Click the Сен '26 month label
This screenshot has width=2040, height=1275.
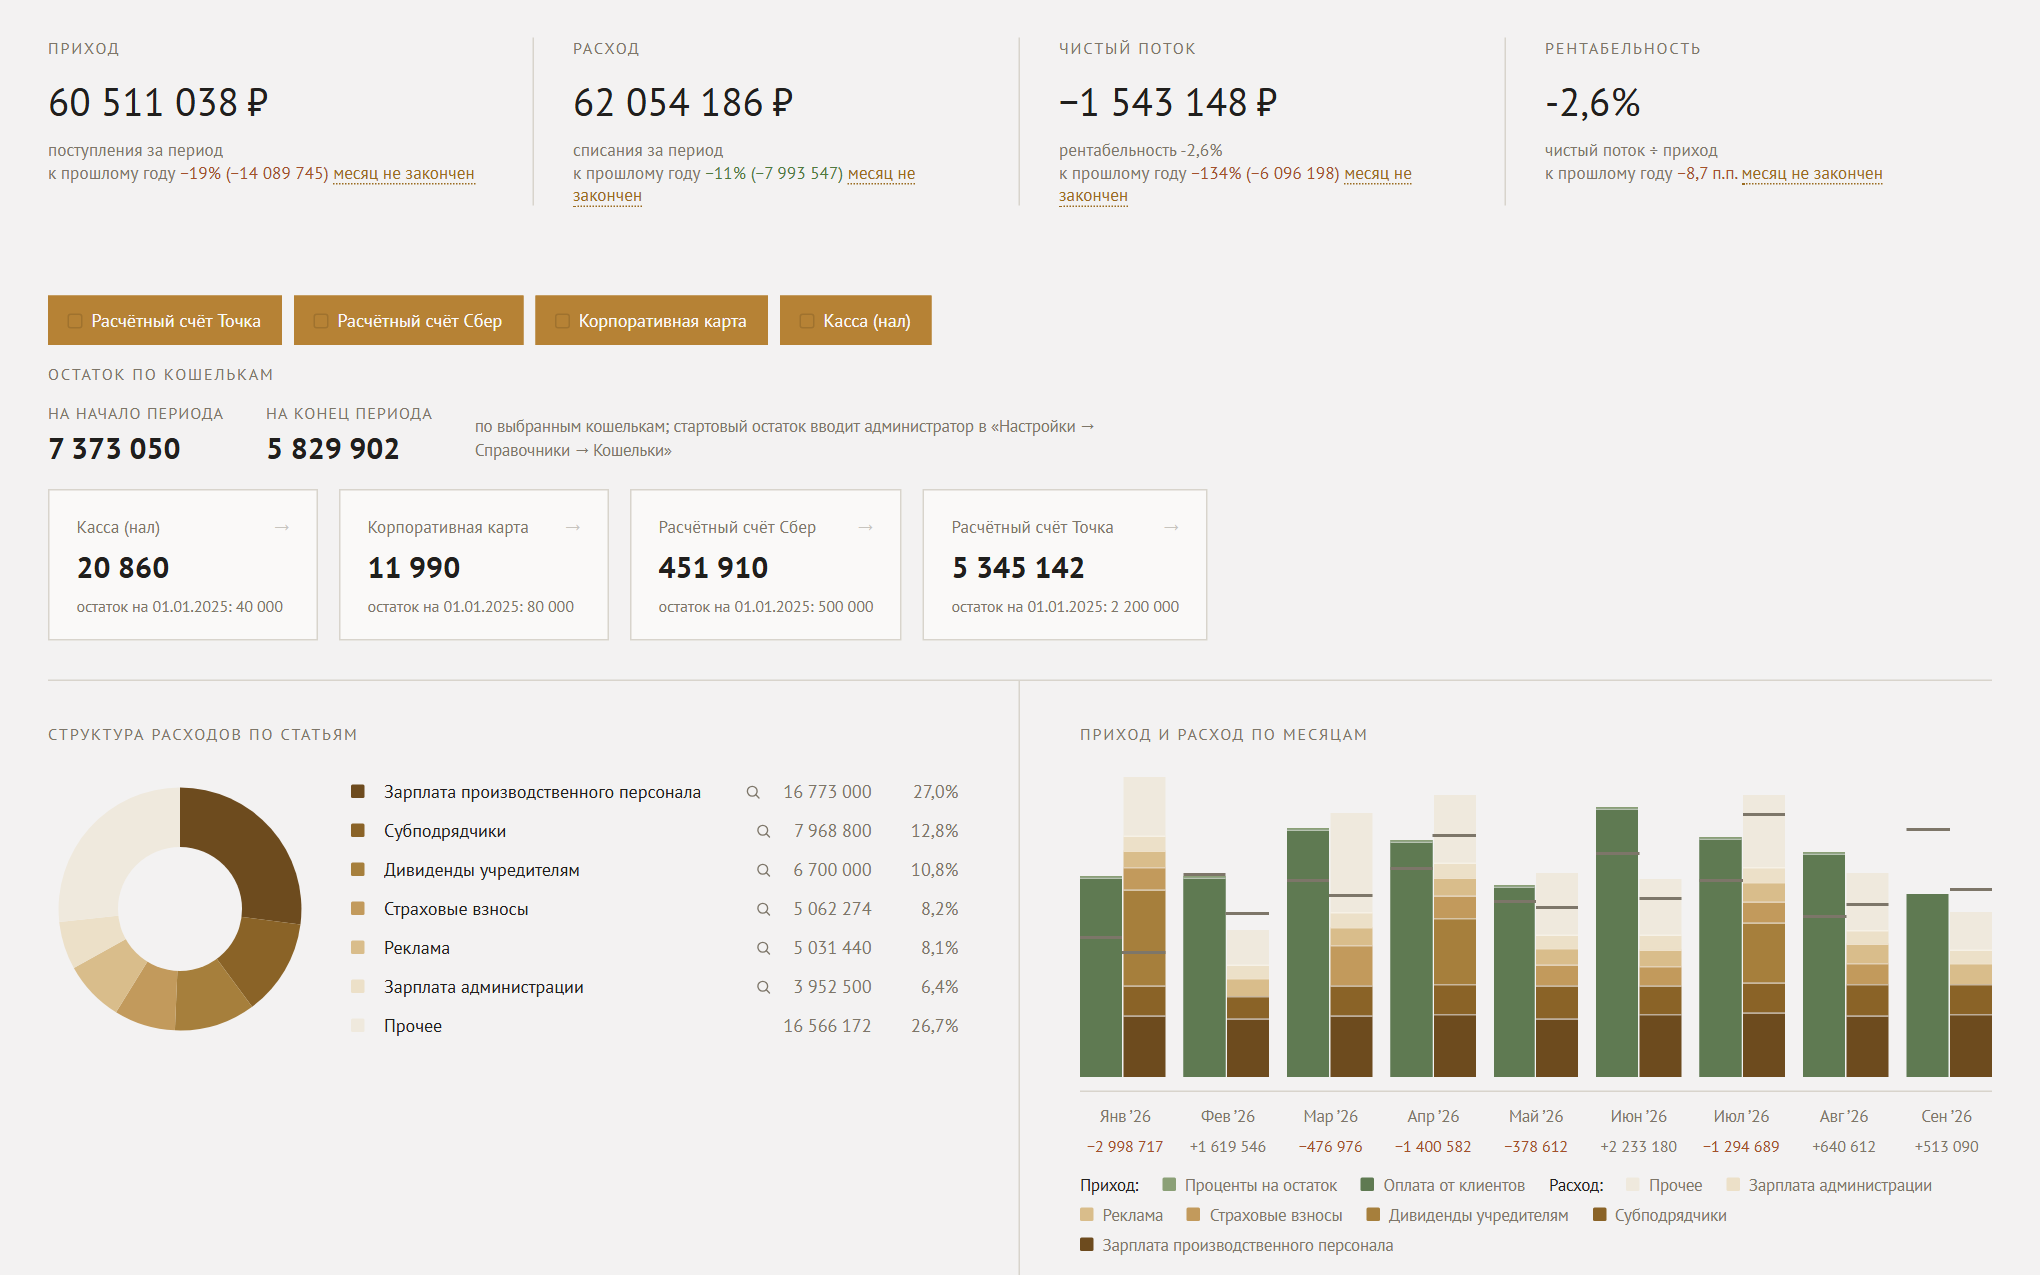[1947, 1116]
